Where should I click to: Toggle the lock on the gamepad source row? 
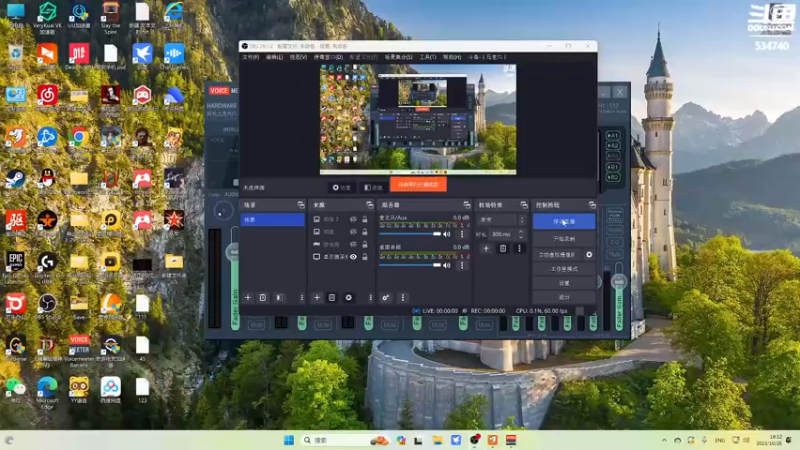coord(365,244)
